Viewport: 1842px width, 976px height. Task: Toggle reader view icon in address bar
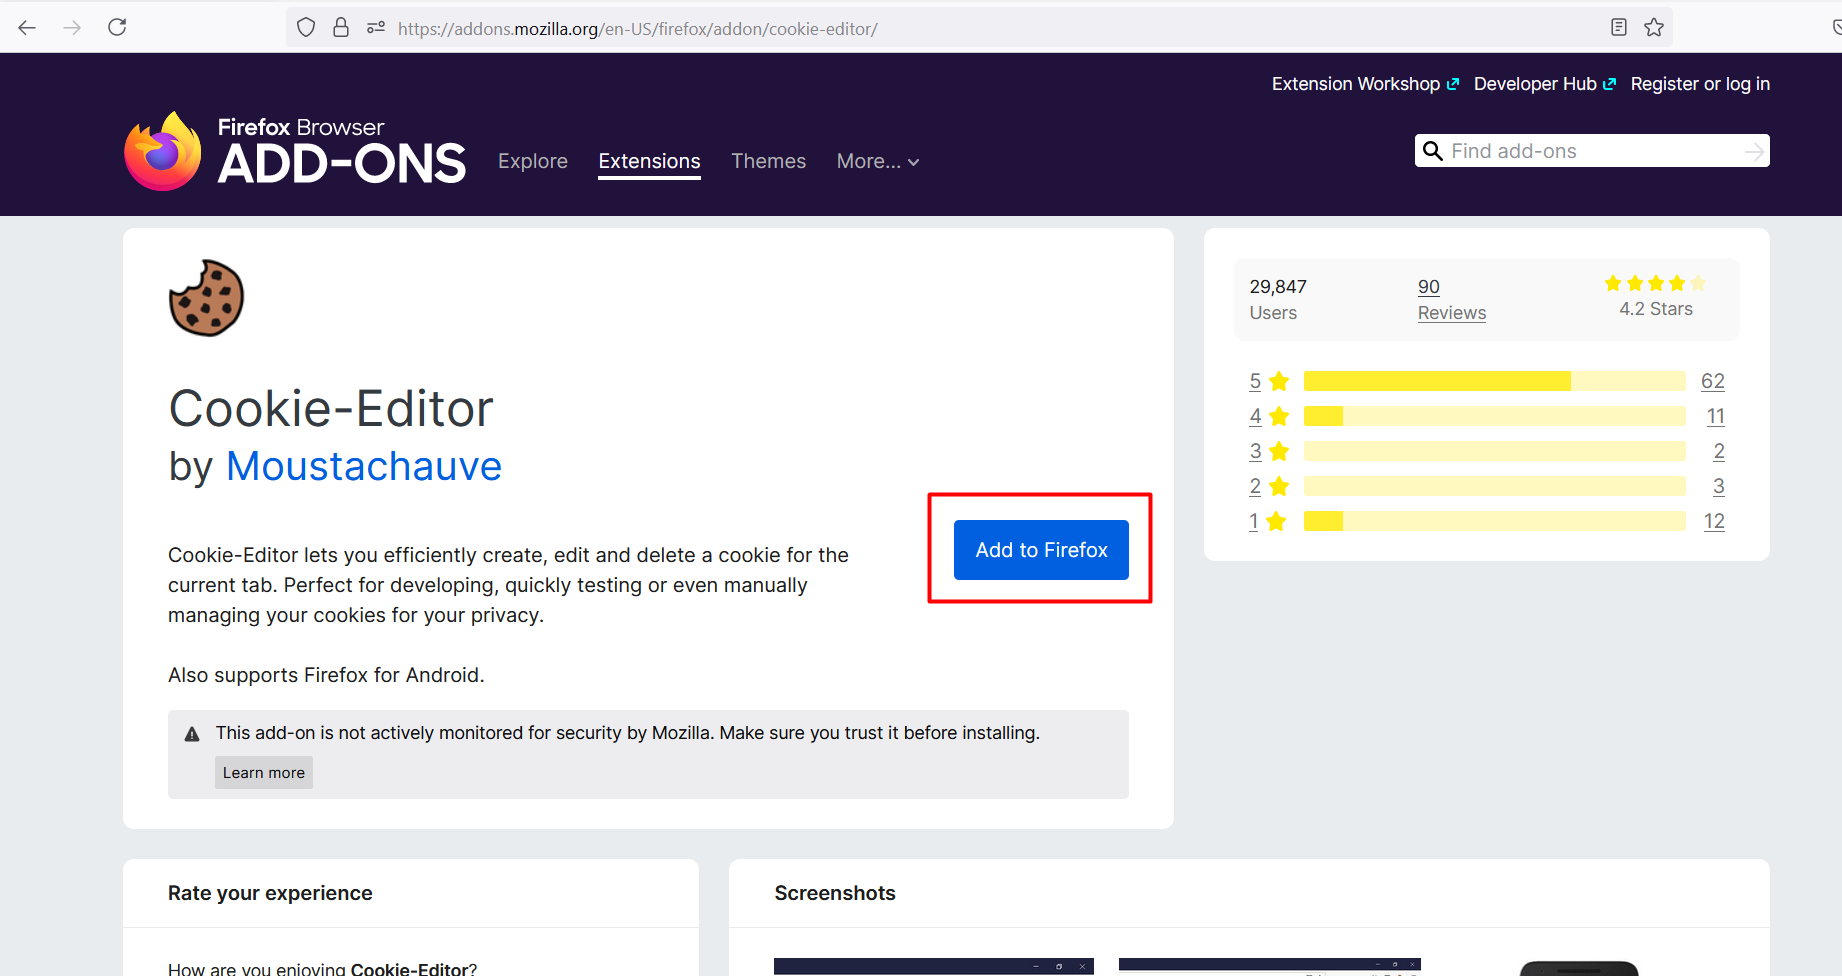coord(1619,28)
